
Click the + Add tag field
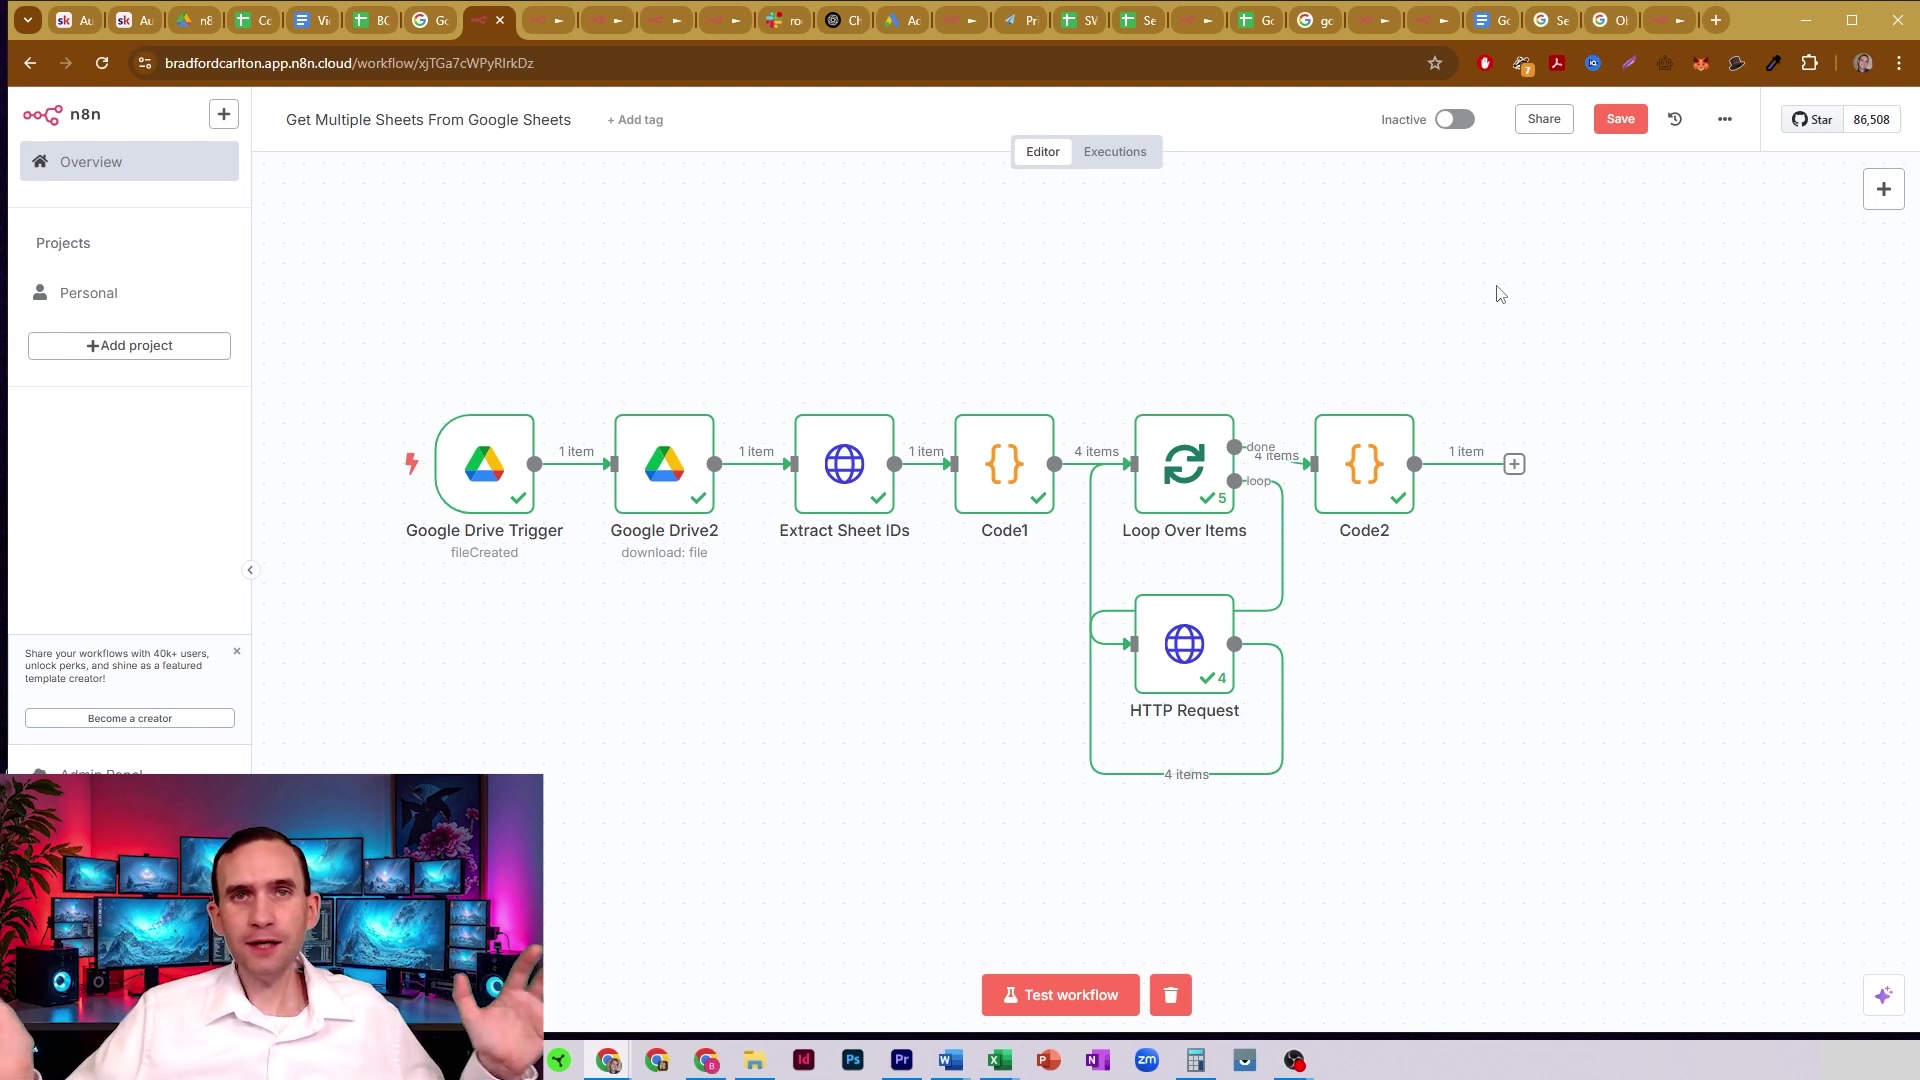coord(635,120)
